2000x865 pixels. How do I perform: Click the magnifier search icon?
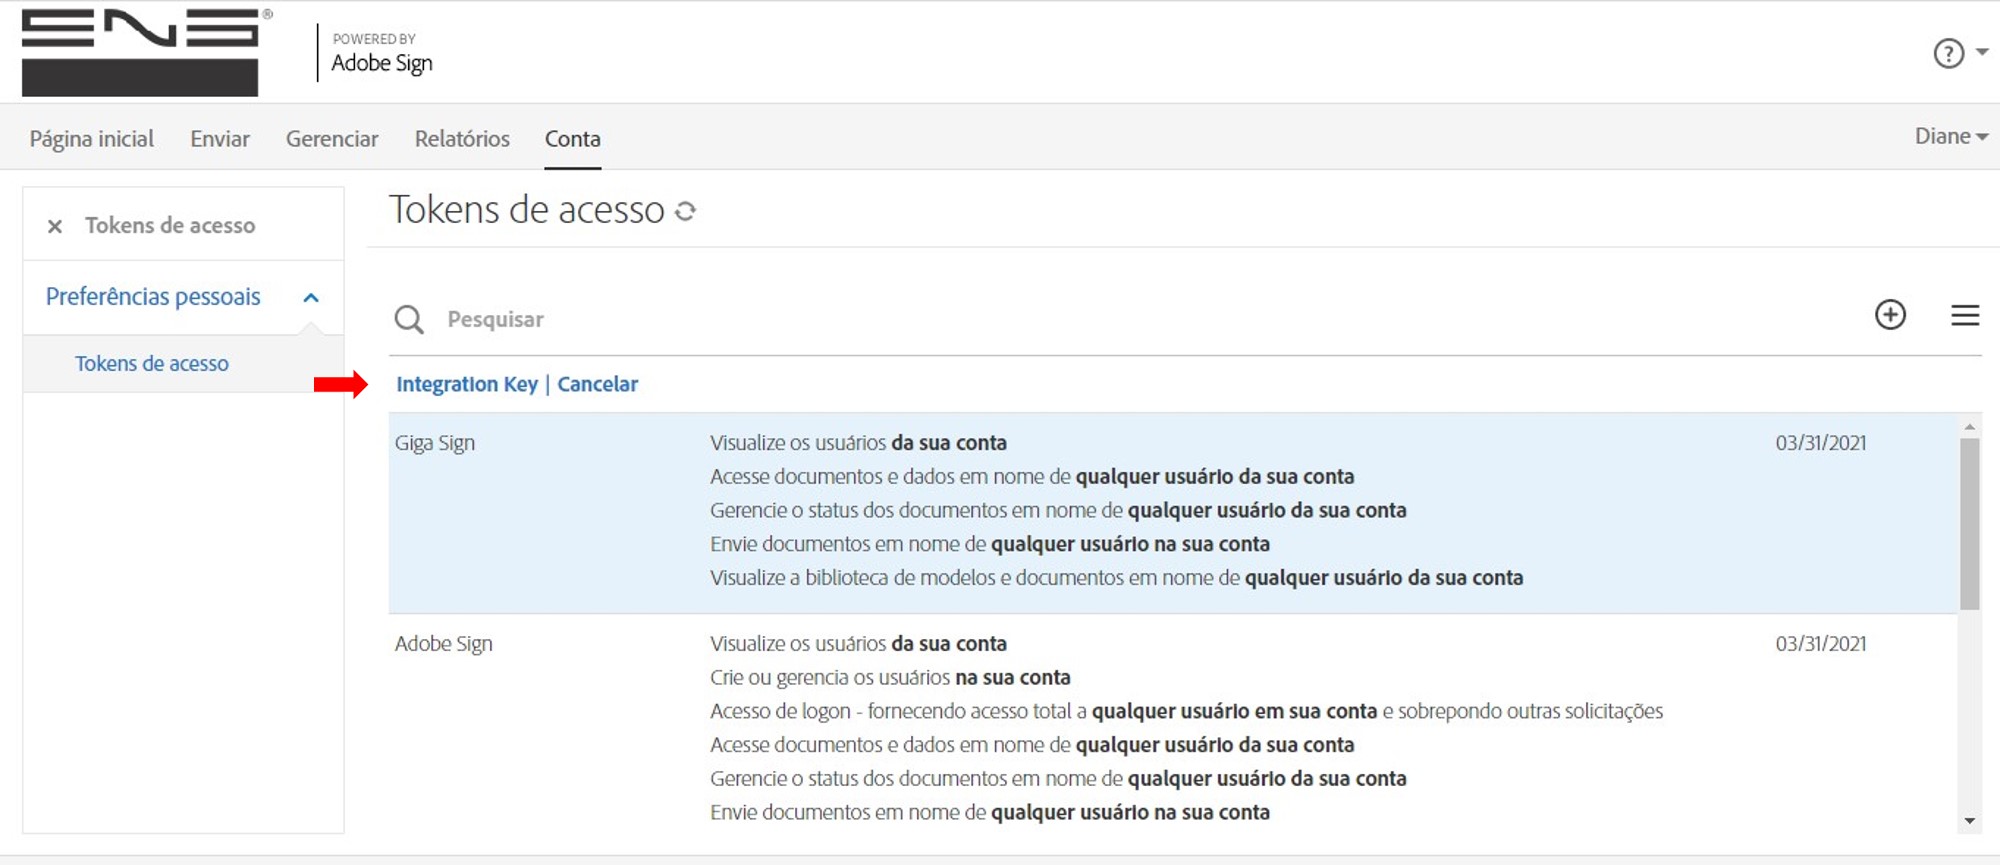point(409,319)
